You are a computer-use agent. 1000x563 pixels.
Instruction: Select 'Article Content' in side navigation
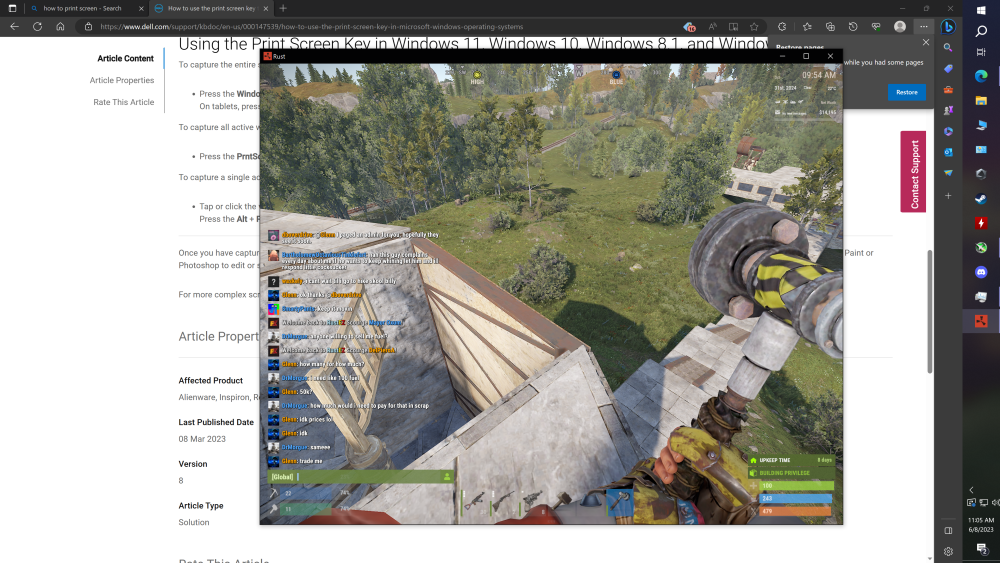coord(125,58)
